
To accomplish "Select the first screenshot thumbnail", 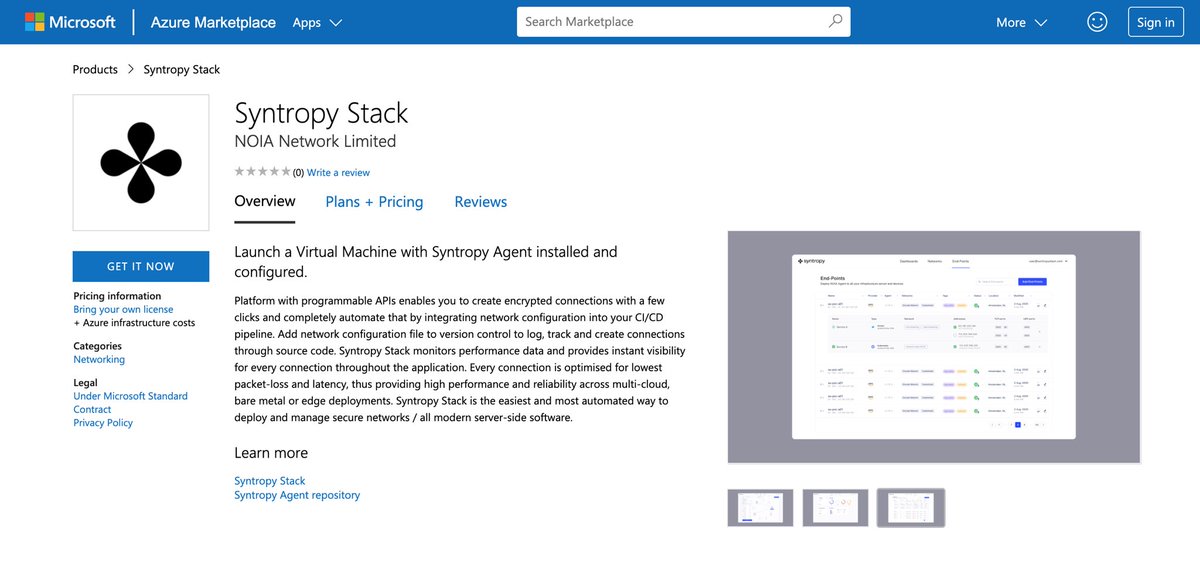I will coord(760,507).
